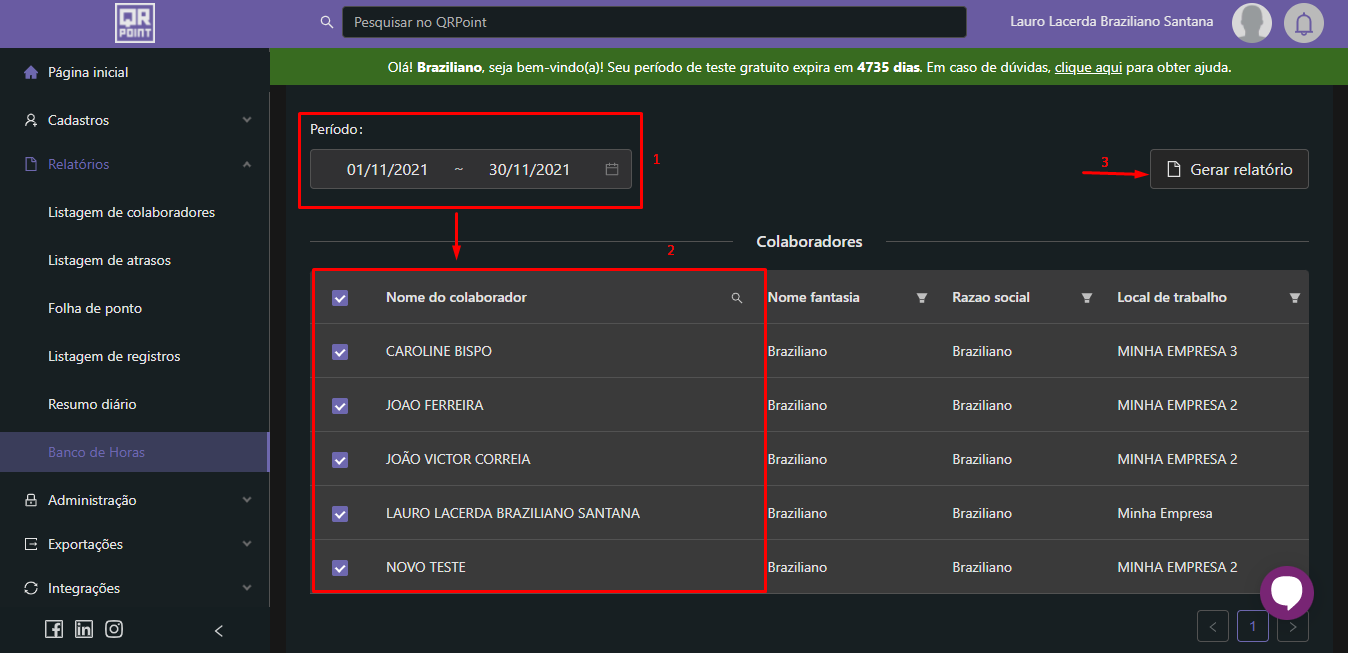Open the LinkedIn social icon

click(84, 629)
